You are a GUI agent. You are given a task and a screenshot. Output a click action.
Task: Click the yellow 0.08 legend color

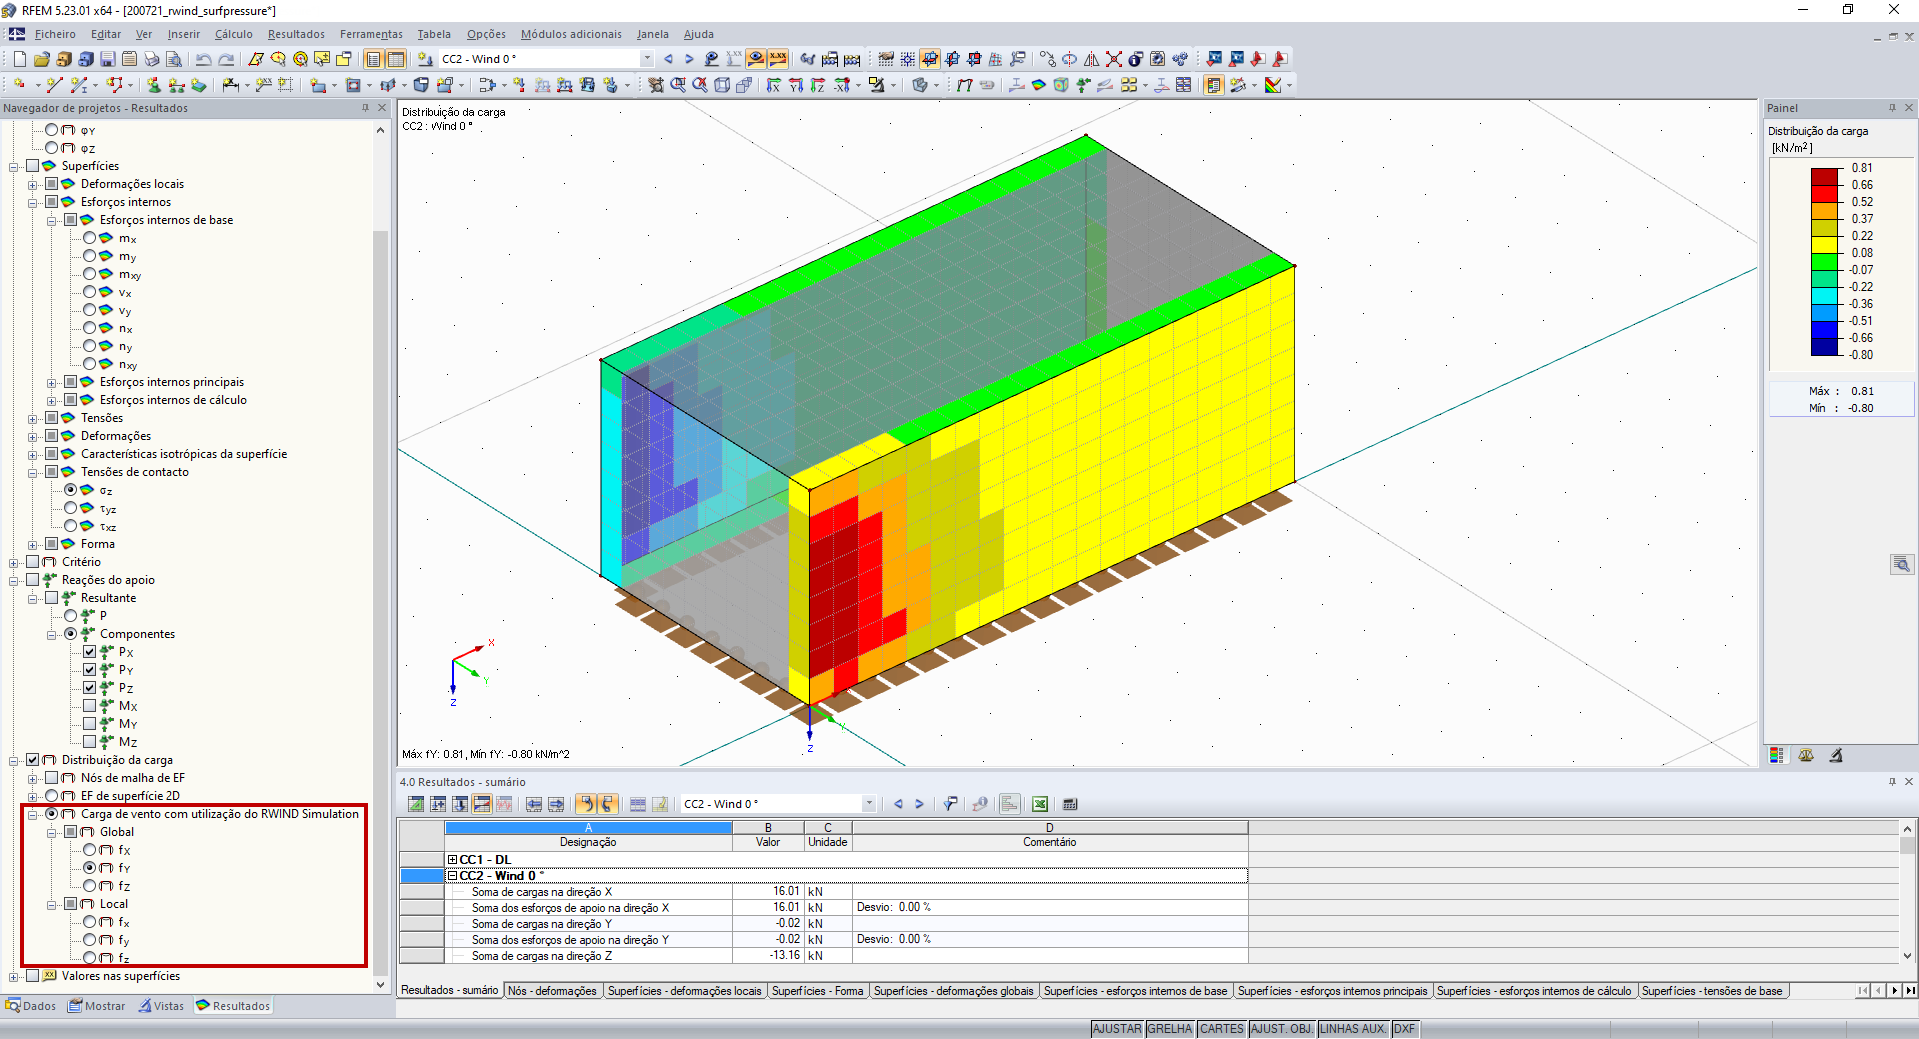click(x=1825, y=245)
